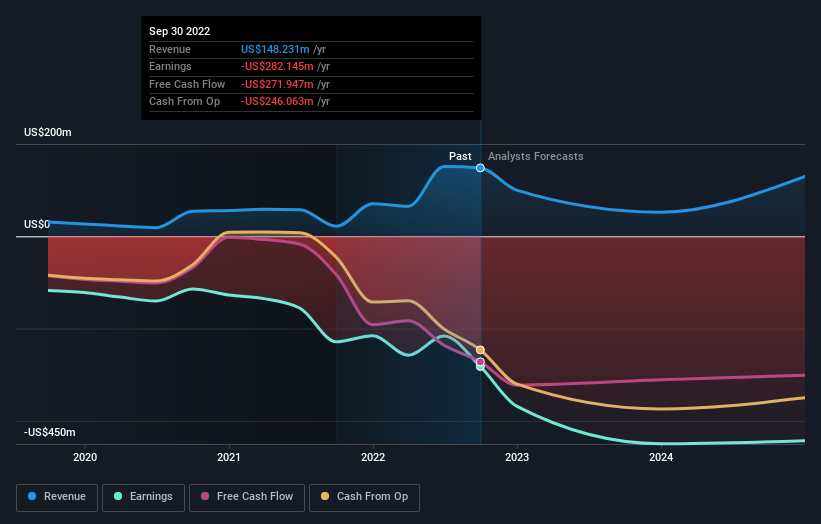Click the 'Analysts Forecasts' label
This screenshot has height=524, width=821.
pos(536,156)
